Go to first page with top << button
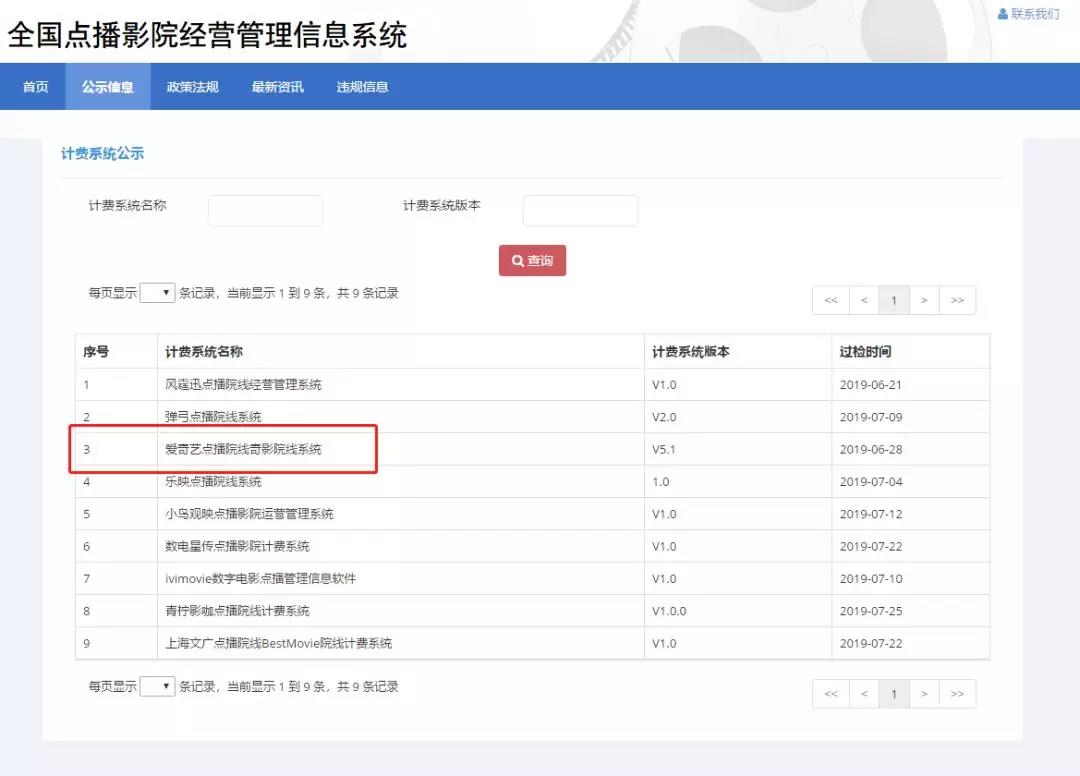Screen dimensions: 1080x776 (x=830, y=300)
